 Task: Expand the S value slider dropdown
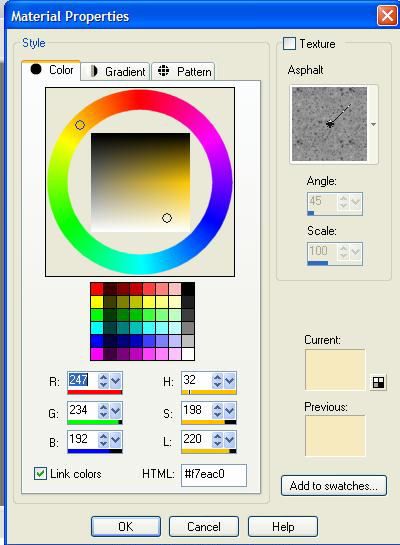pos(229,411)
